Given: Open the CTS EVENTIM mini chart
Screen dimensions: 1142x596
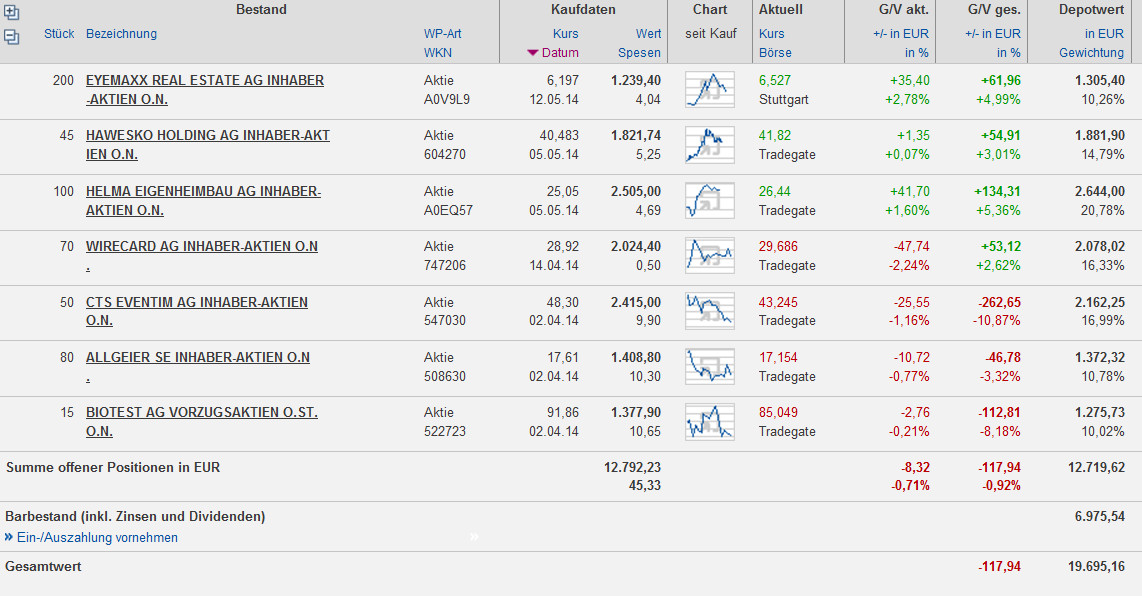Looking at the screenshot, I should pos(710,311).
